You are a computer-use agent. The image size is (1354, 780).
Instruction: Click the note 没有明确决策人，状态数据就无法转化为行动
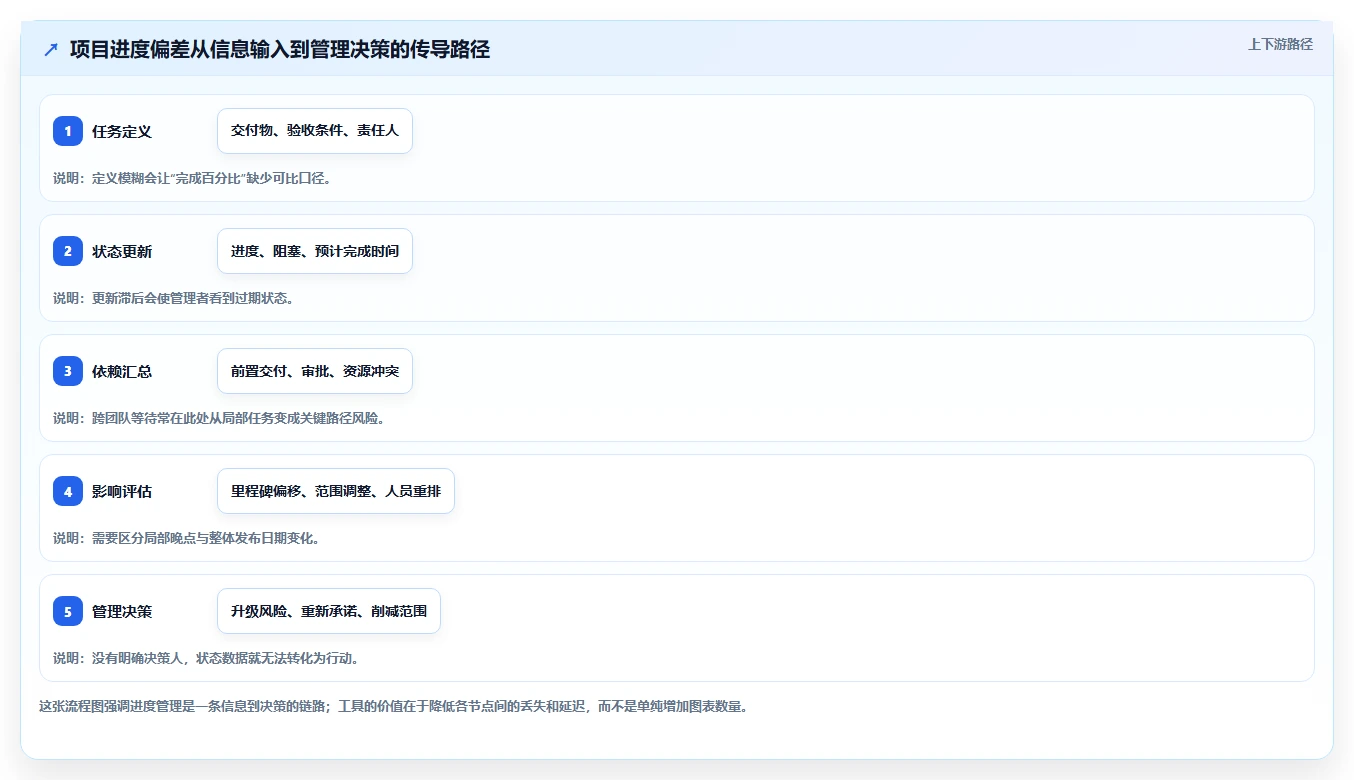206,658
